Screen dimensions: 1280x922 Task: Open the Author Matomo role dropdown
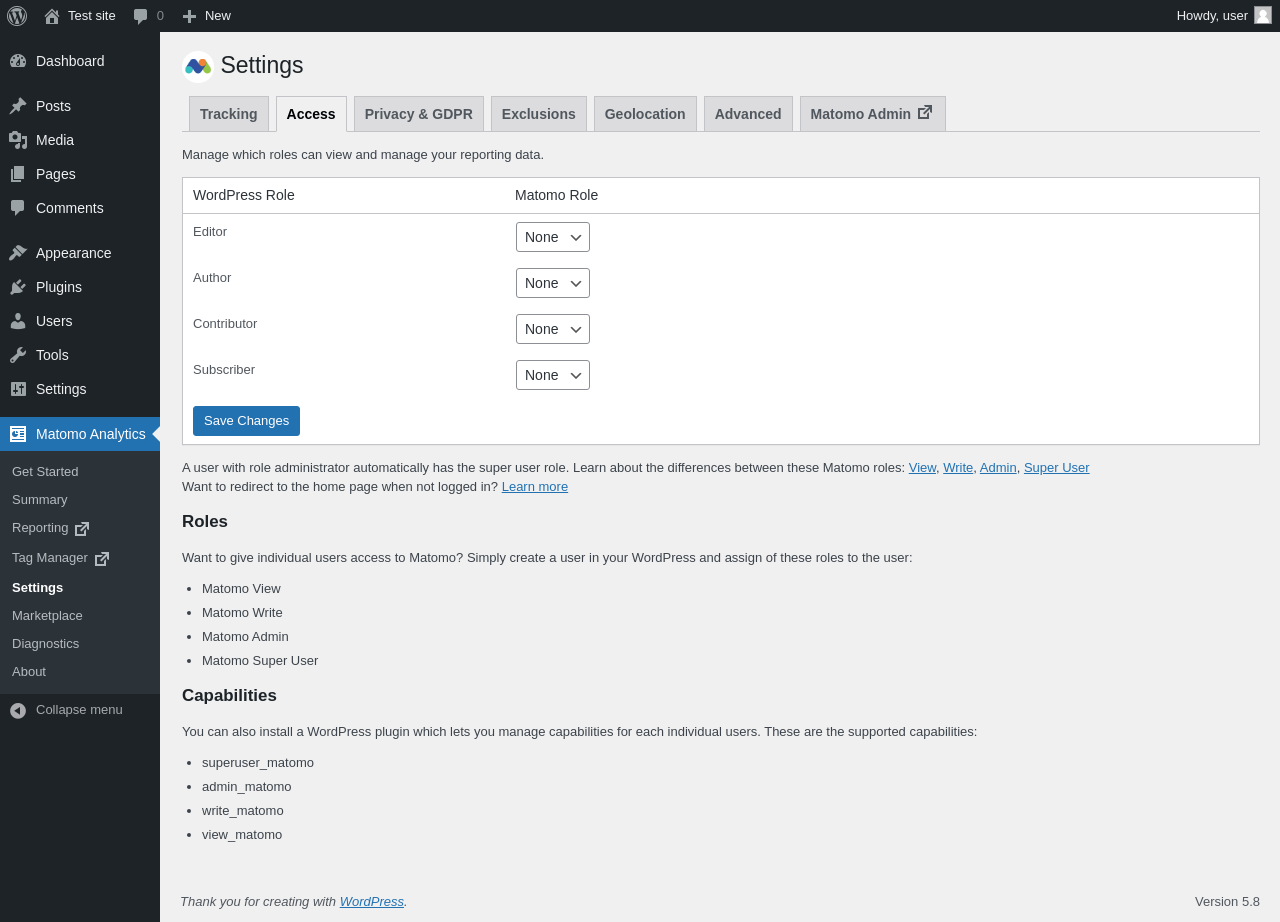(x=553, y=283)
